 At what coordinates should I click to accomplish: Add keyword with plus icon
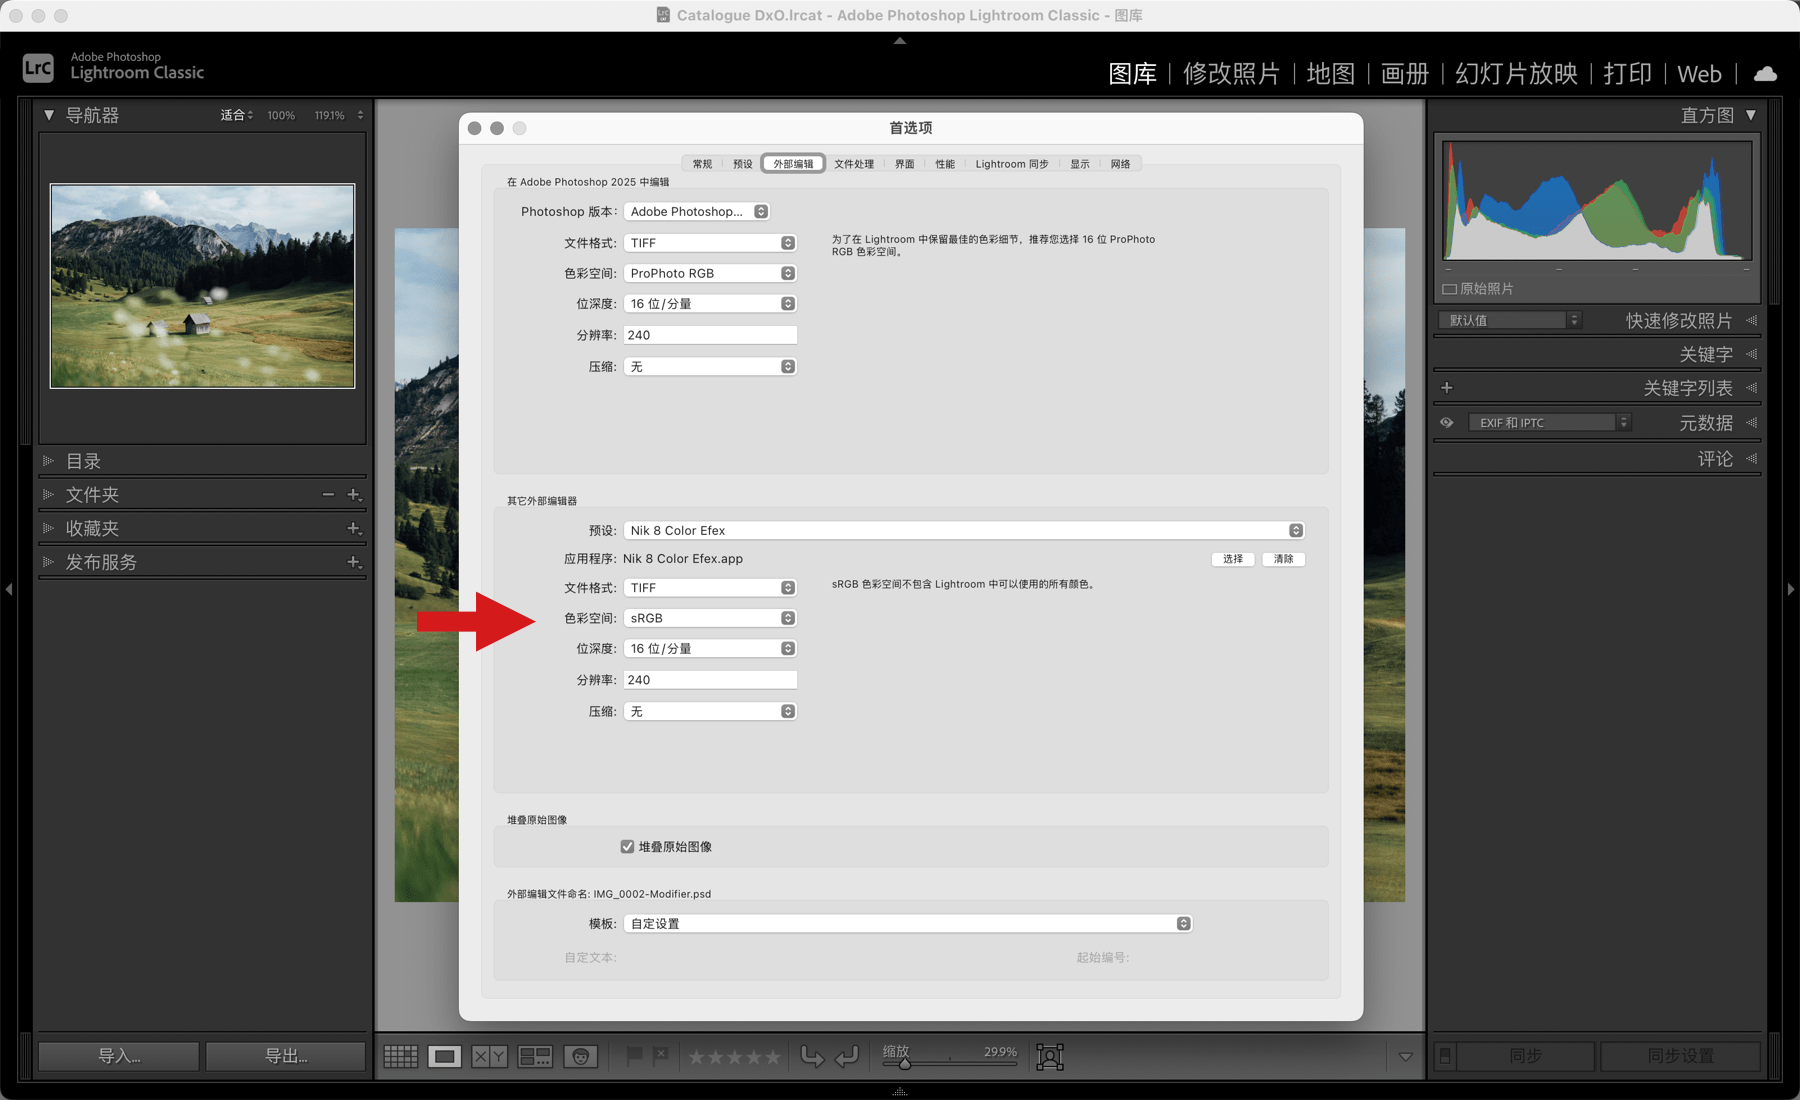[x=1446, y=387]
